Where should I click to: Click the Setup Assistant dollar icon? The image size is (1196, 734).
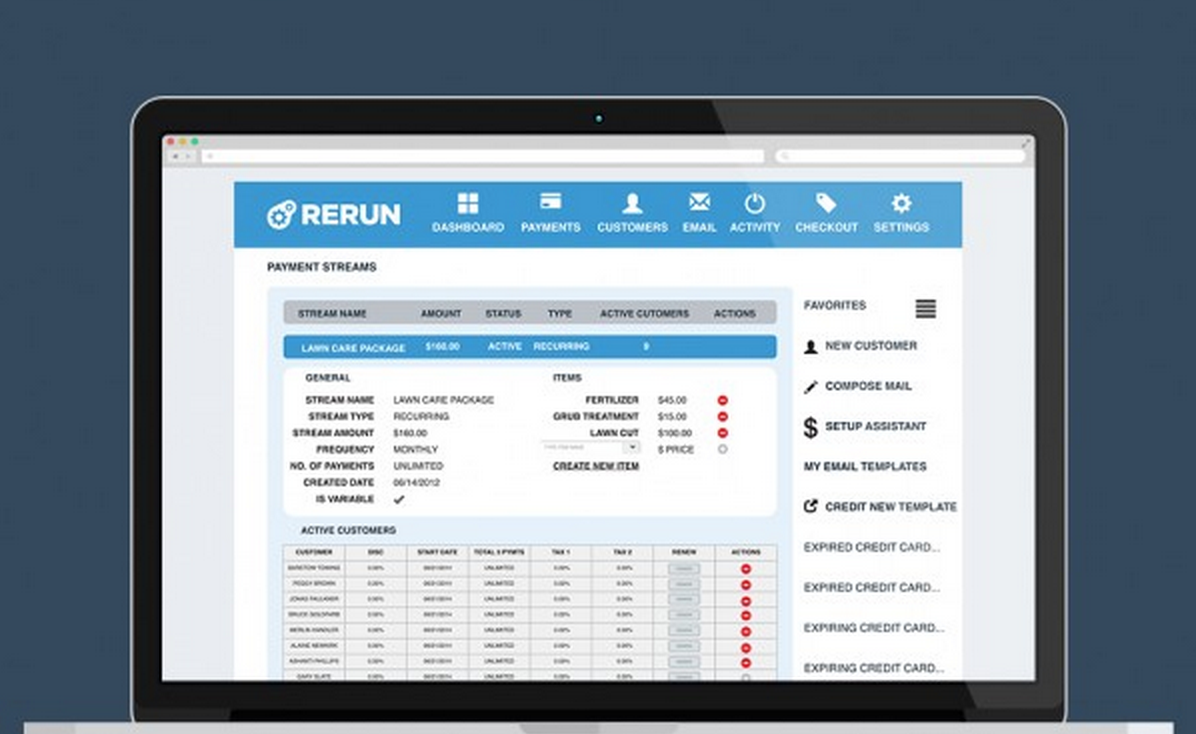[x=810, y=425]
